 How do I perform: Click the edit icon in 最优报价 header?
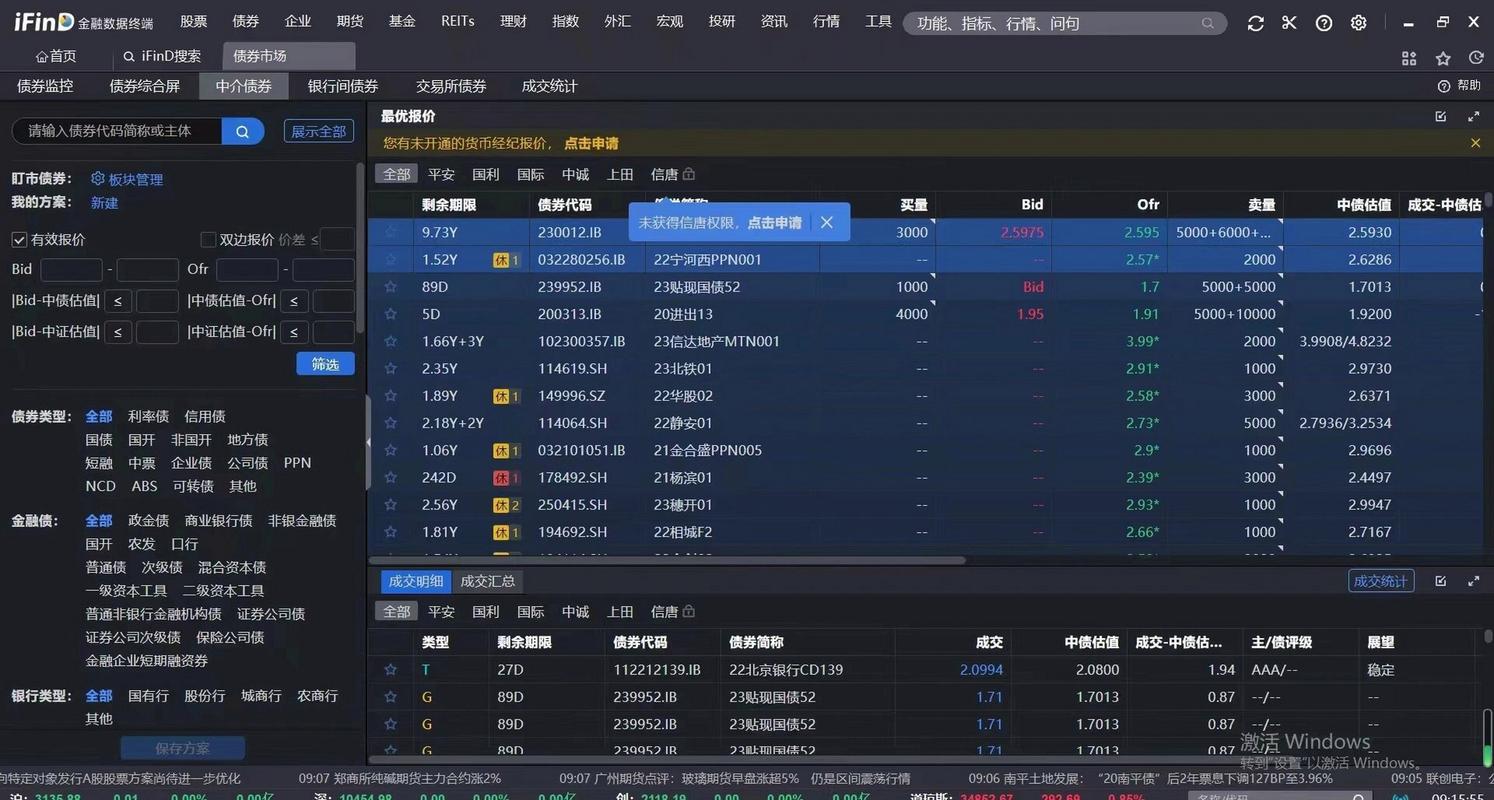click(x=1441, y=116)
